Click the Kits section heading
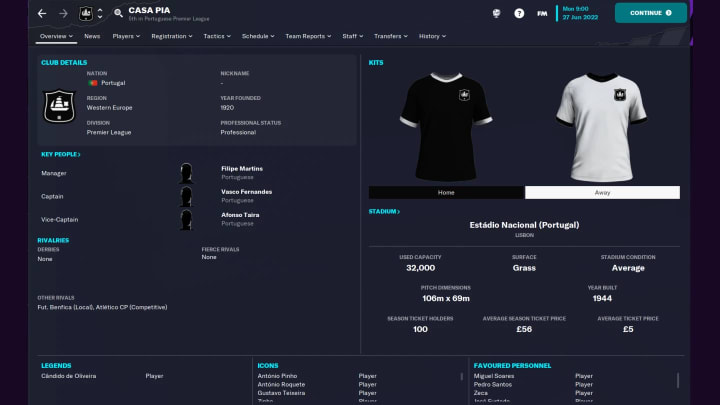The height and width of the screenshot is (405, 720). [x=376, y=62]
